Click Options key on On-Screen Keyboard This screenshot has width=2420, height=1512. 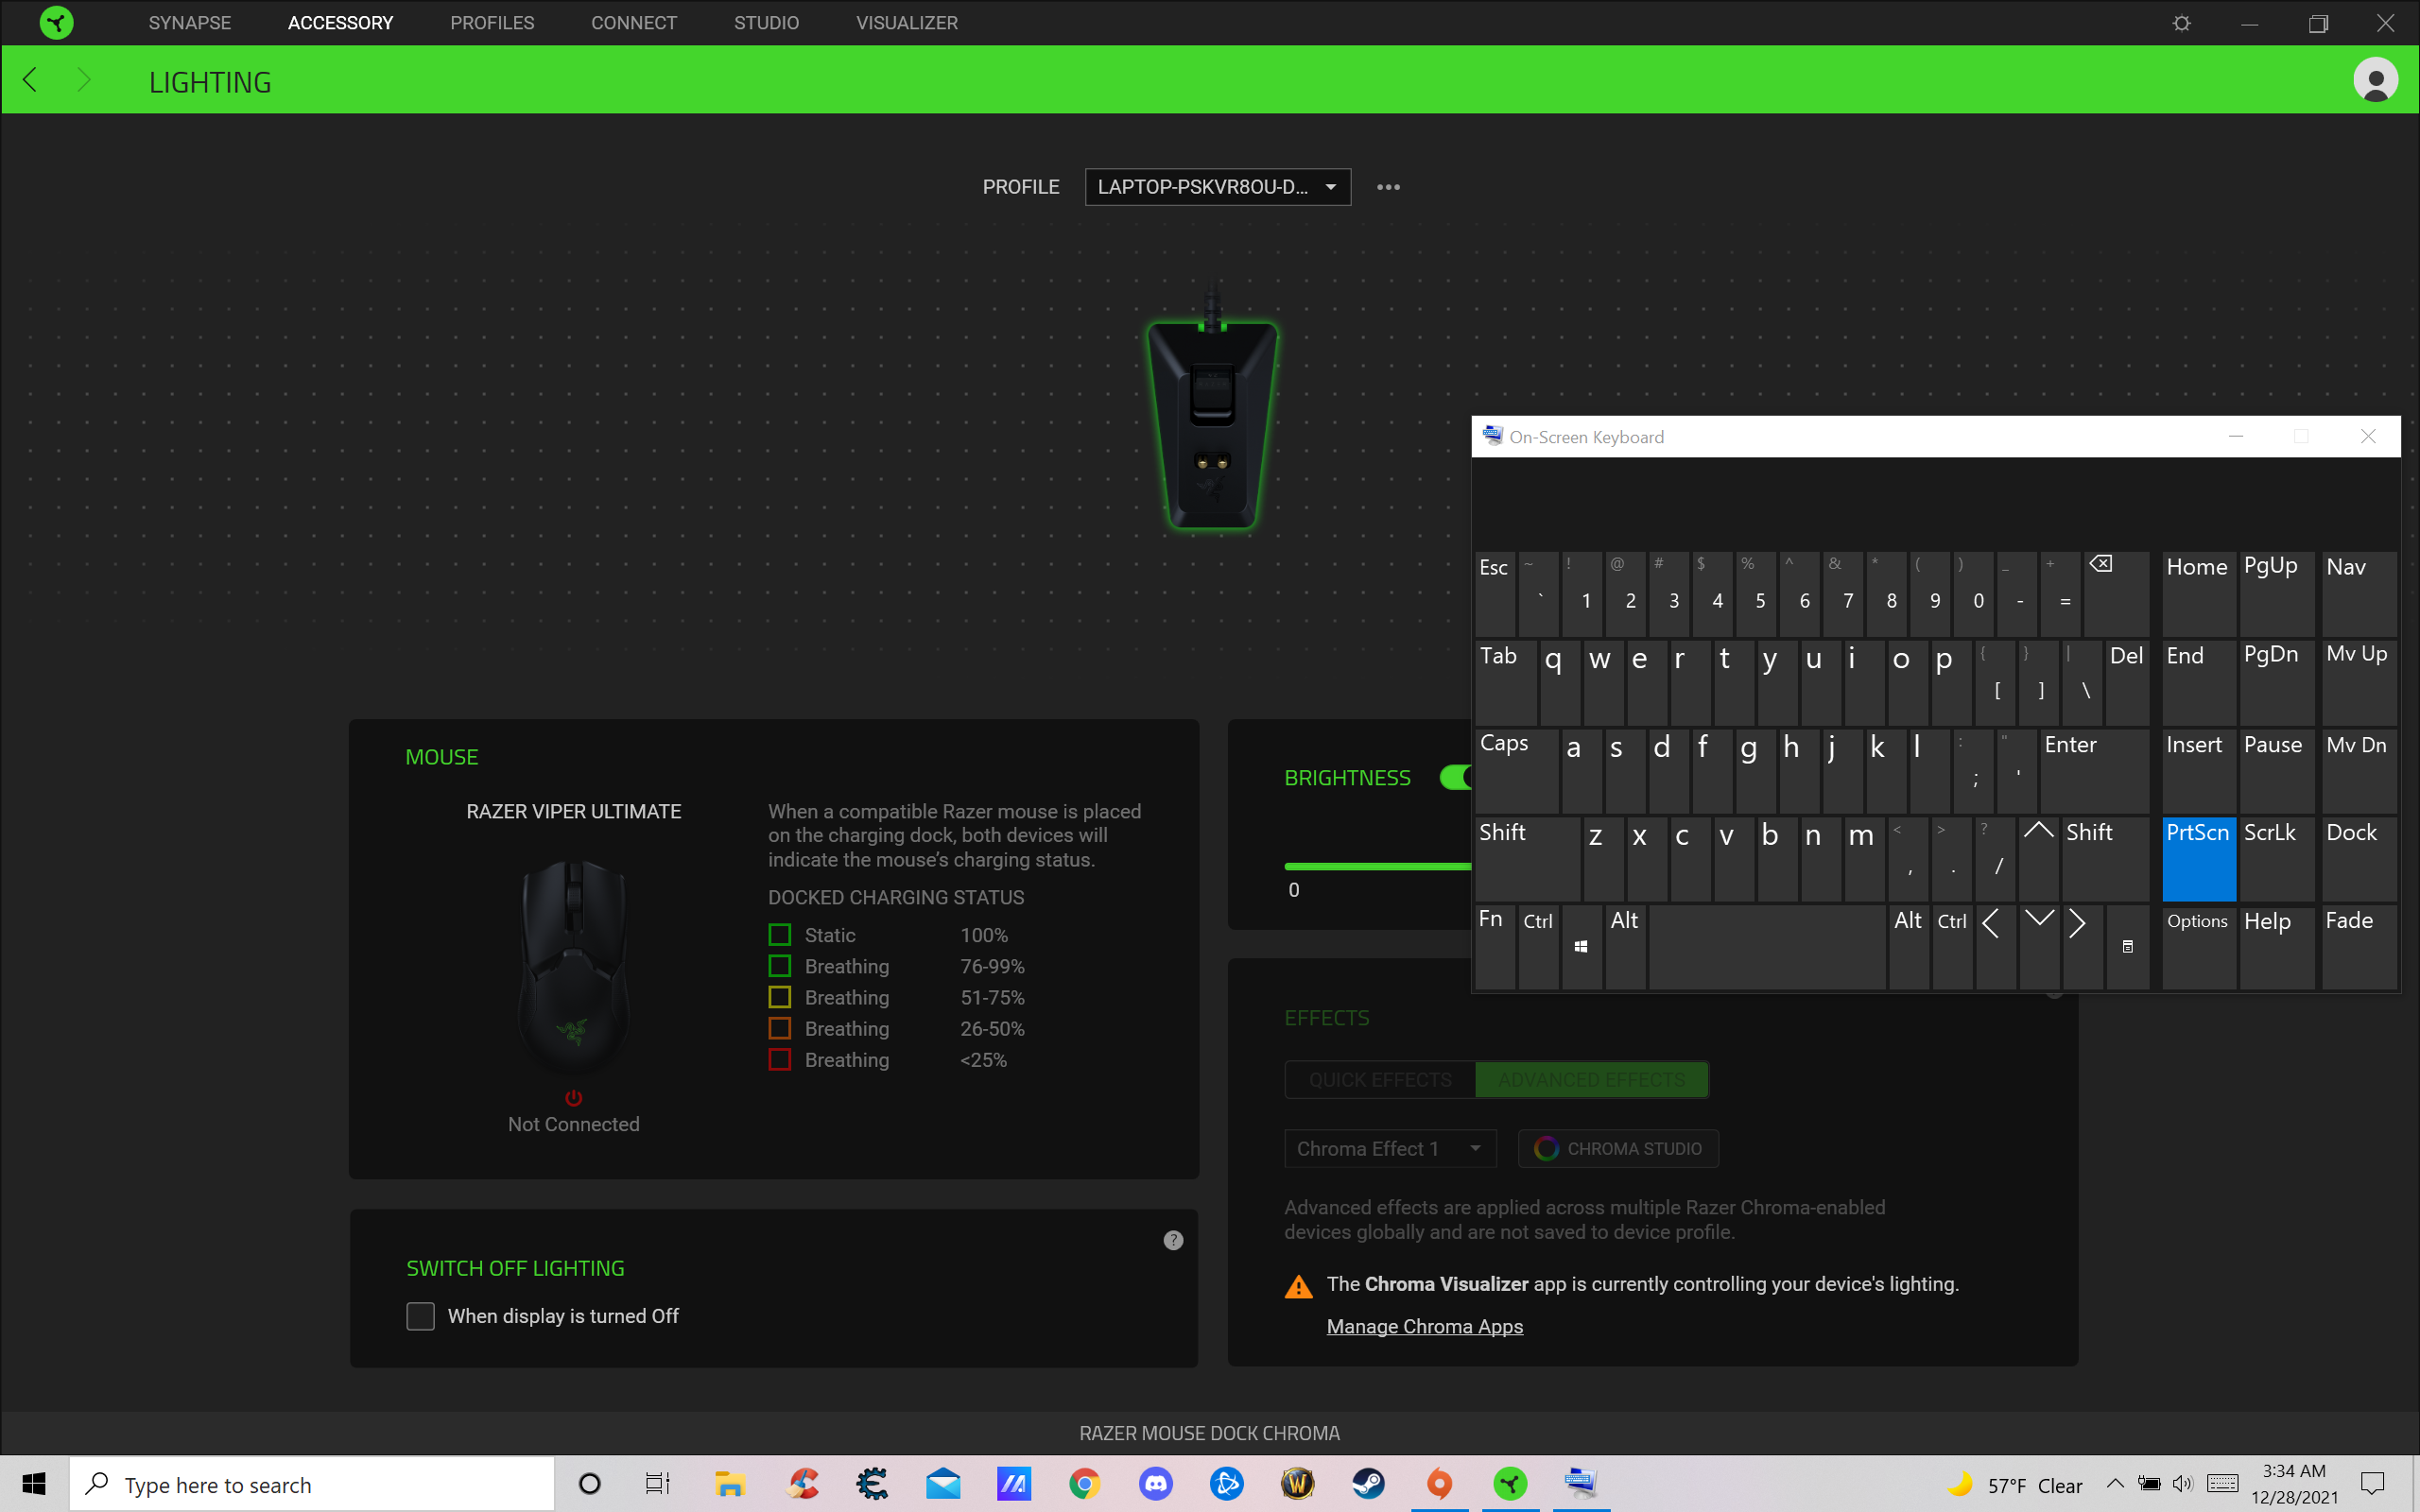pyautogui.click(x=2198, y=947)
